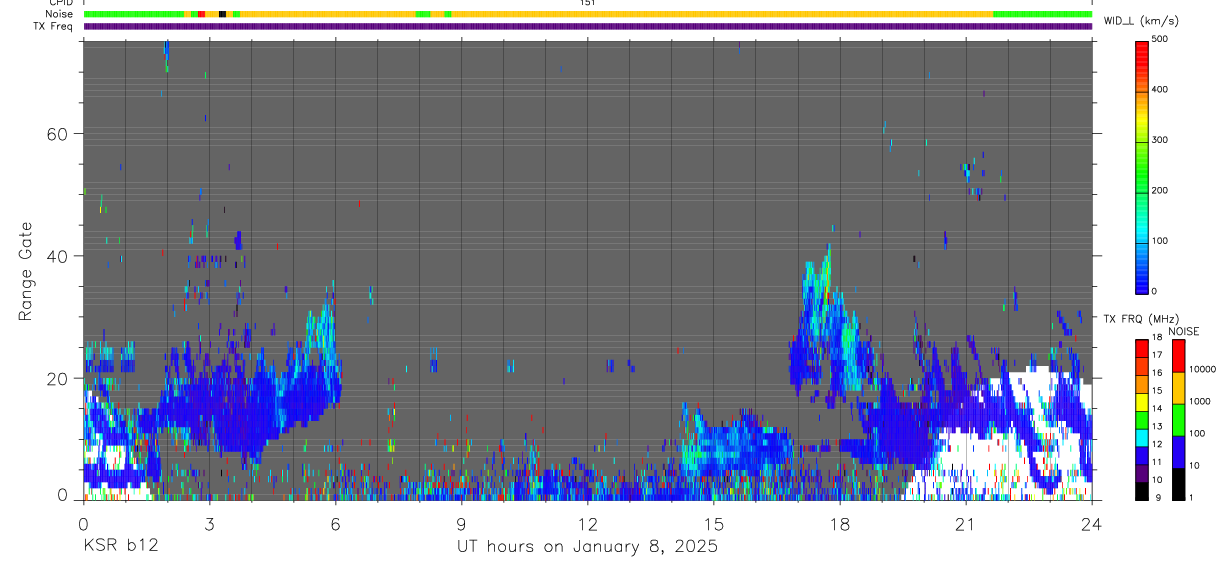This screenshot has width=1228, height=567.
Task: Click the 10000 label on NOISE scale
Action: coord(1203,369)
